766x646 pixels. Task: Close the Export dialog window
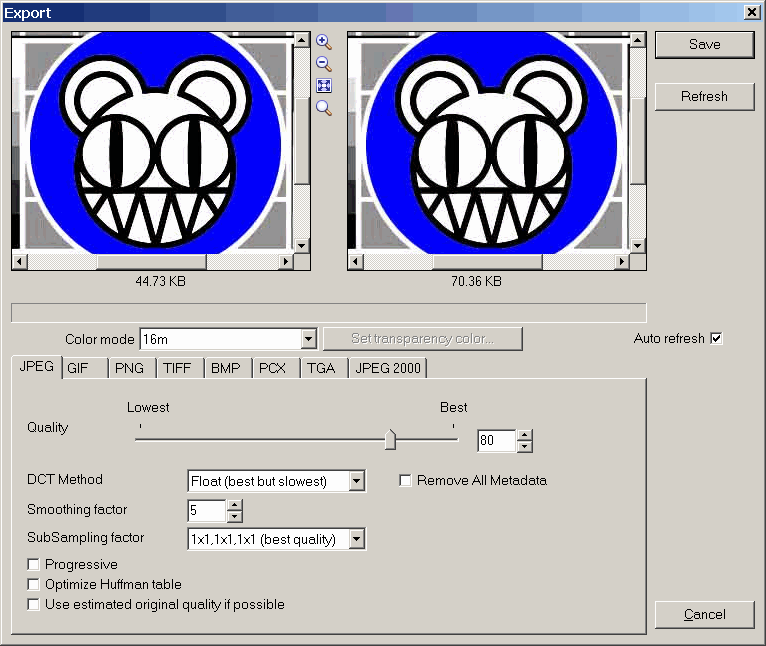coord(752,12)
